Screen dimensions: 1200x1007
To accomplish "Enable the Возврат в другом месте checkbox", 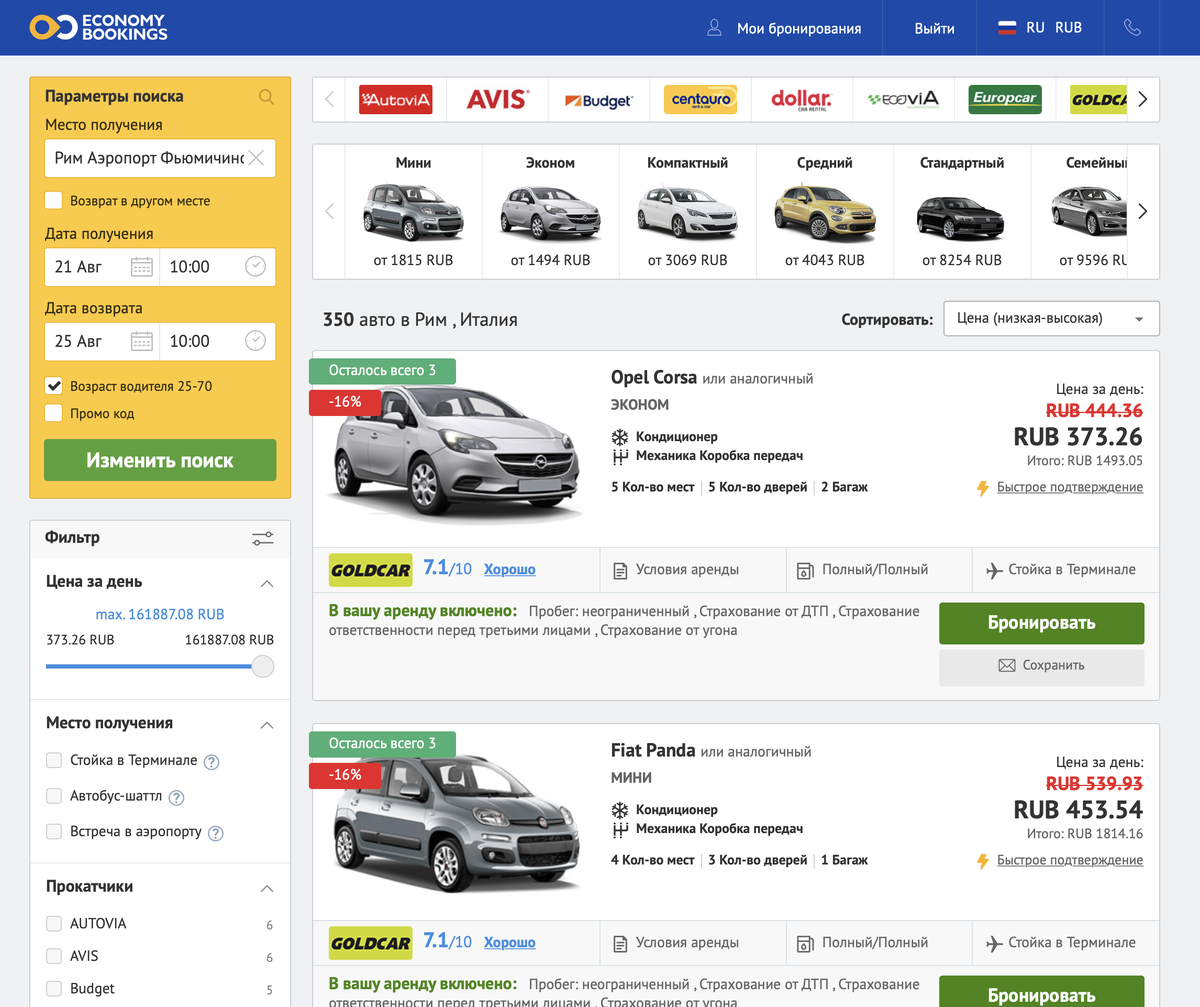I will click(53, 200).
